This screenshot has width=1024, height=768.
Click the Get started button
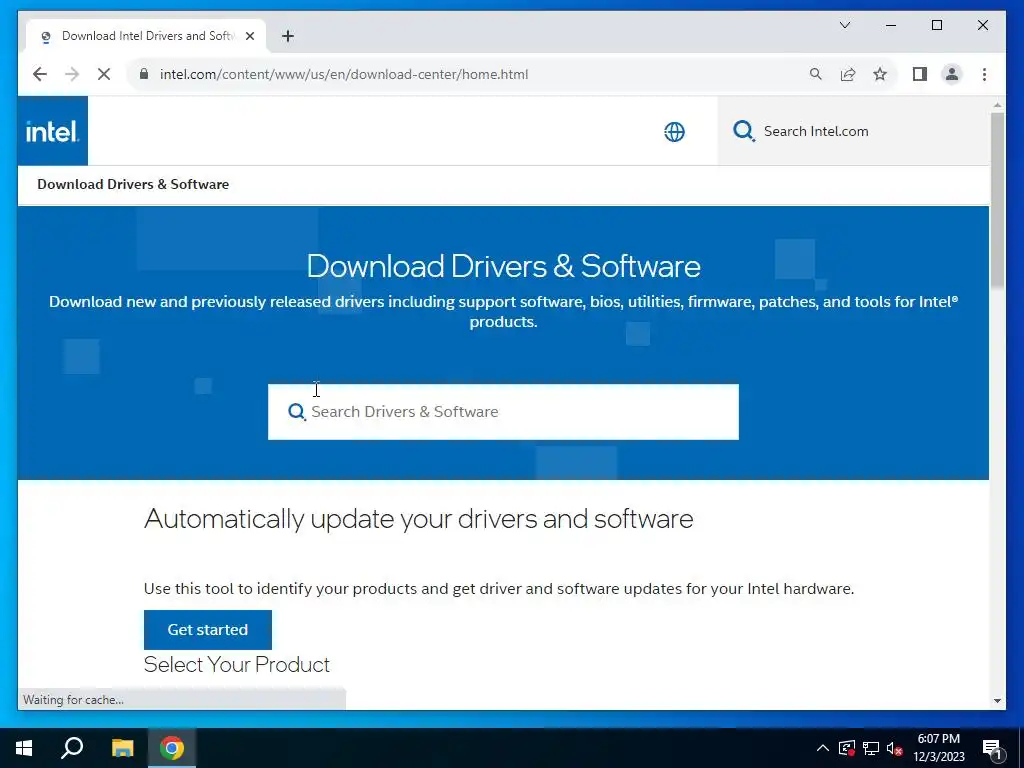208,630
